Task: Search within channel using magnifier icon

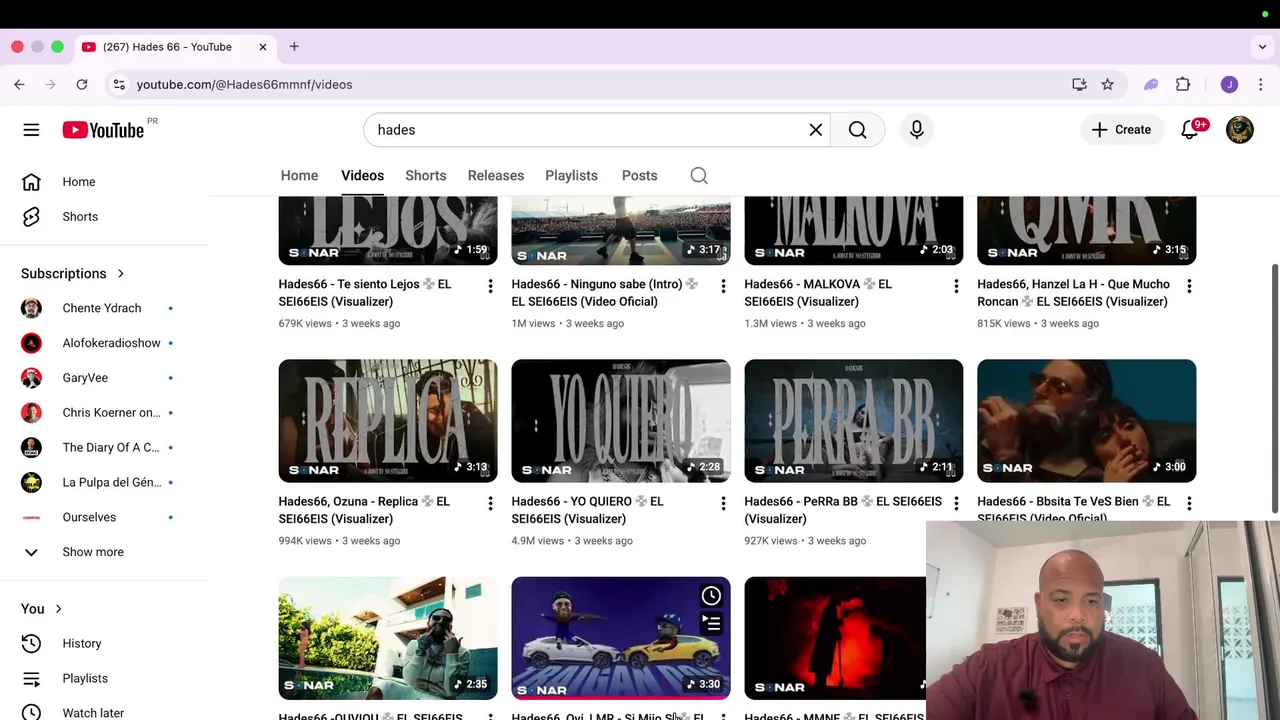Action: [x=699, y=176]
